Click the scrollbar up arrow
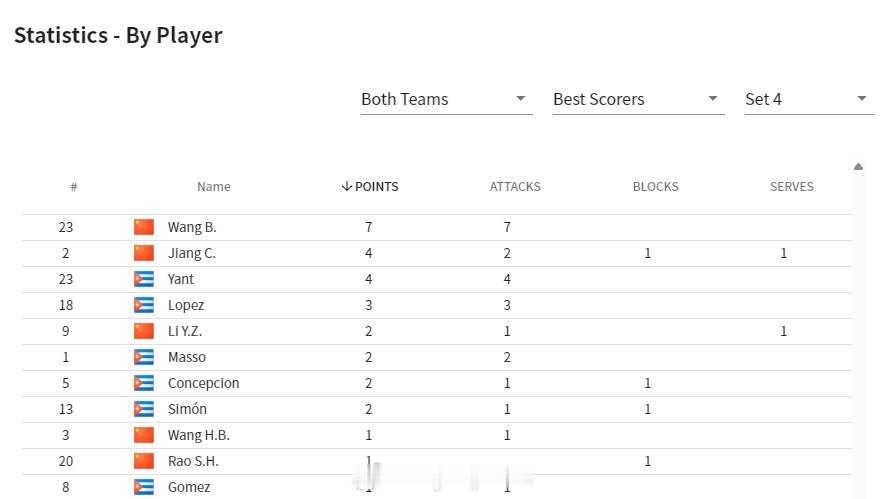This screenshot has width=888, height=499. click(859, 167)
